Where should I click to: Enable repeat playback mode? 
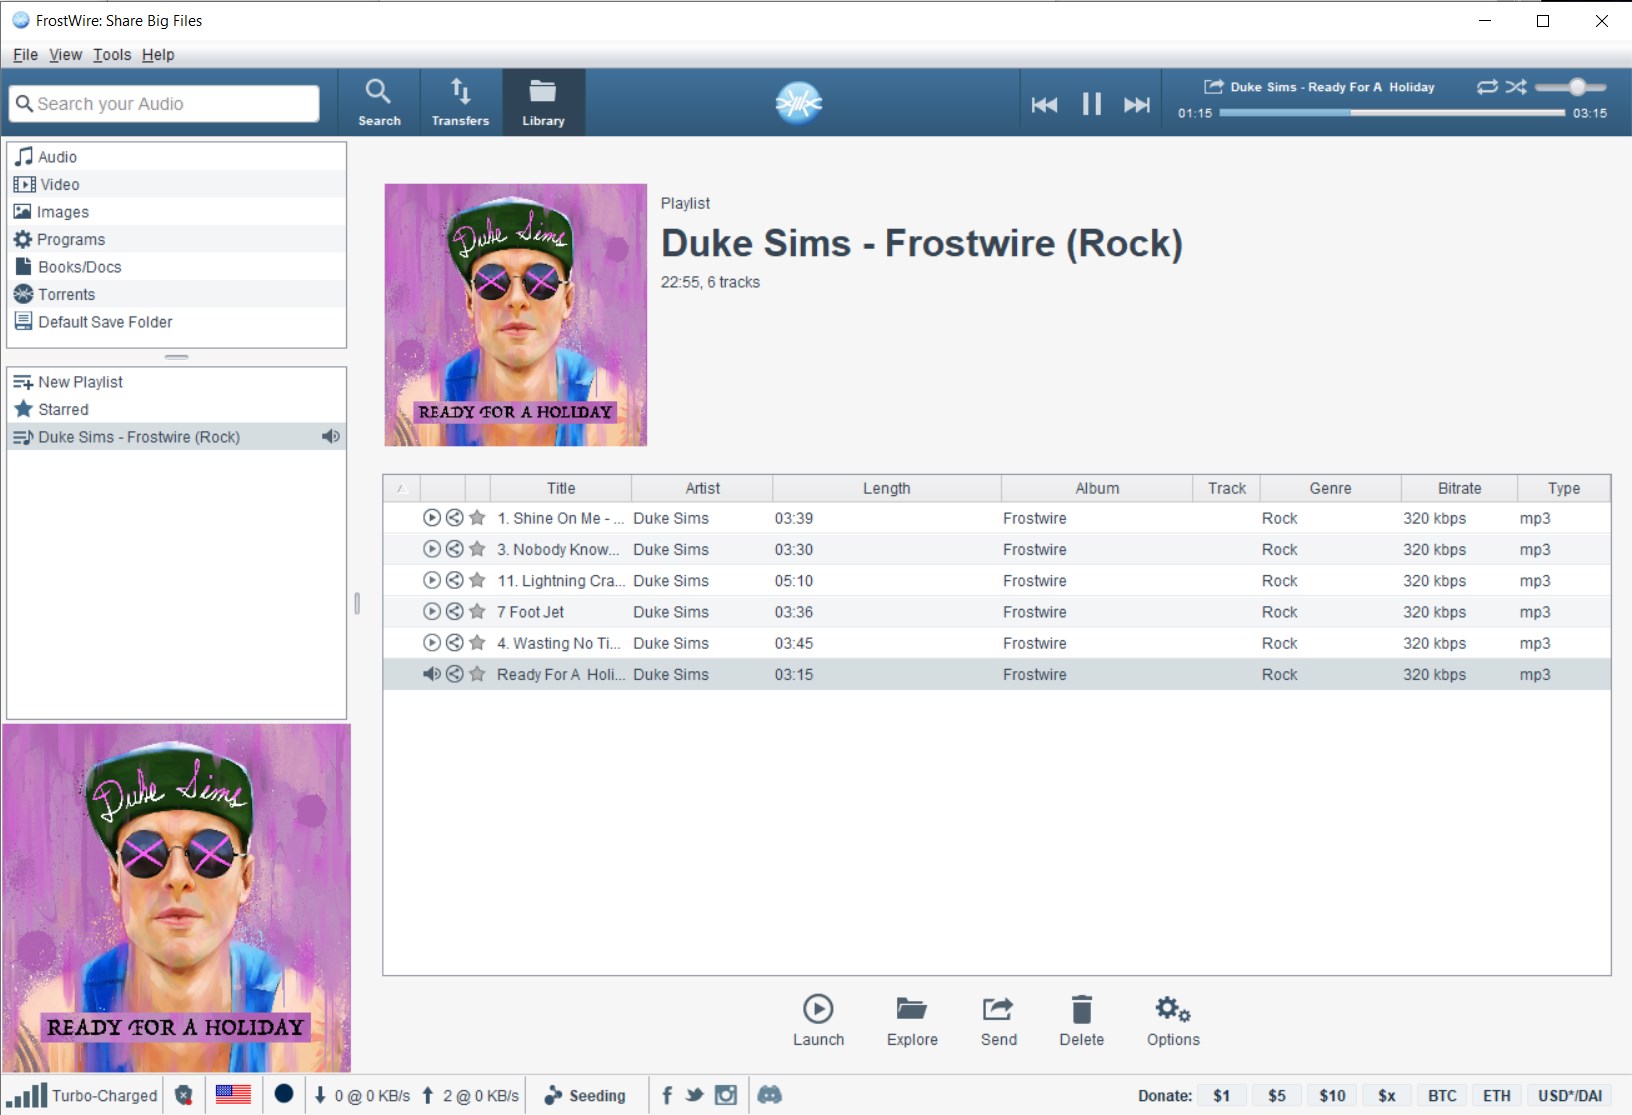[x=1488, y=88]
